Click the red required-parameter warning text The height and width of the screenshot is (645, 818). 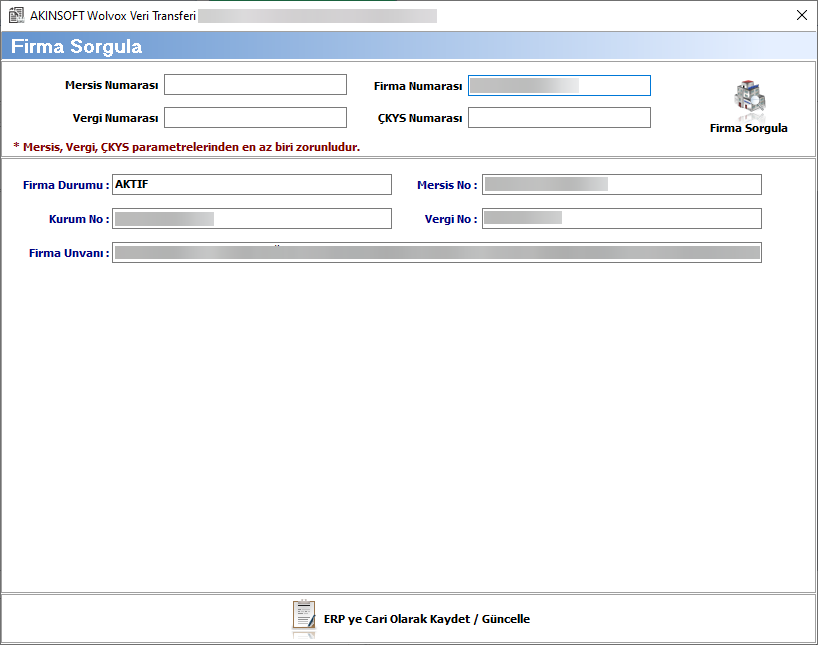click(187, 147)
